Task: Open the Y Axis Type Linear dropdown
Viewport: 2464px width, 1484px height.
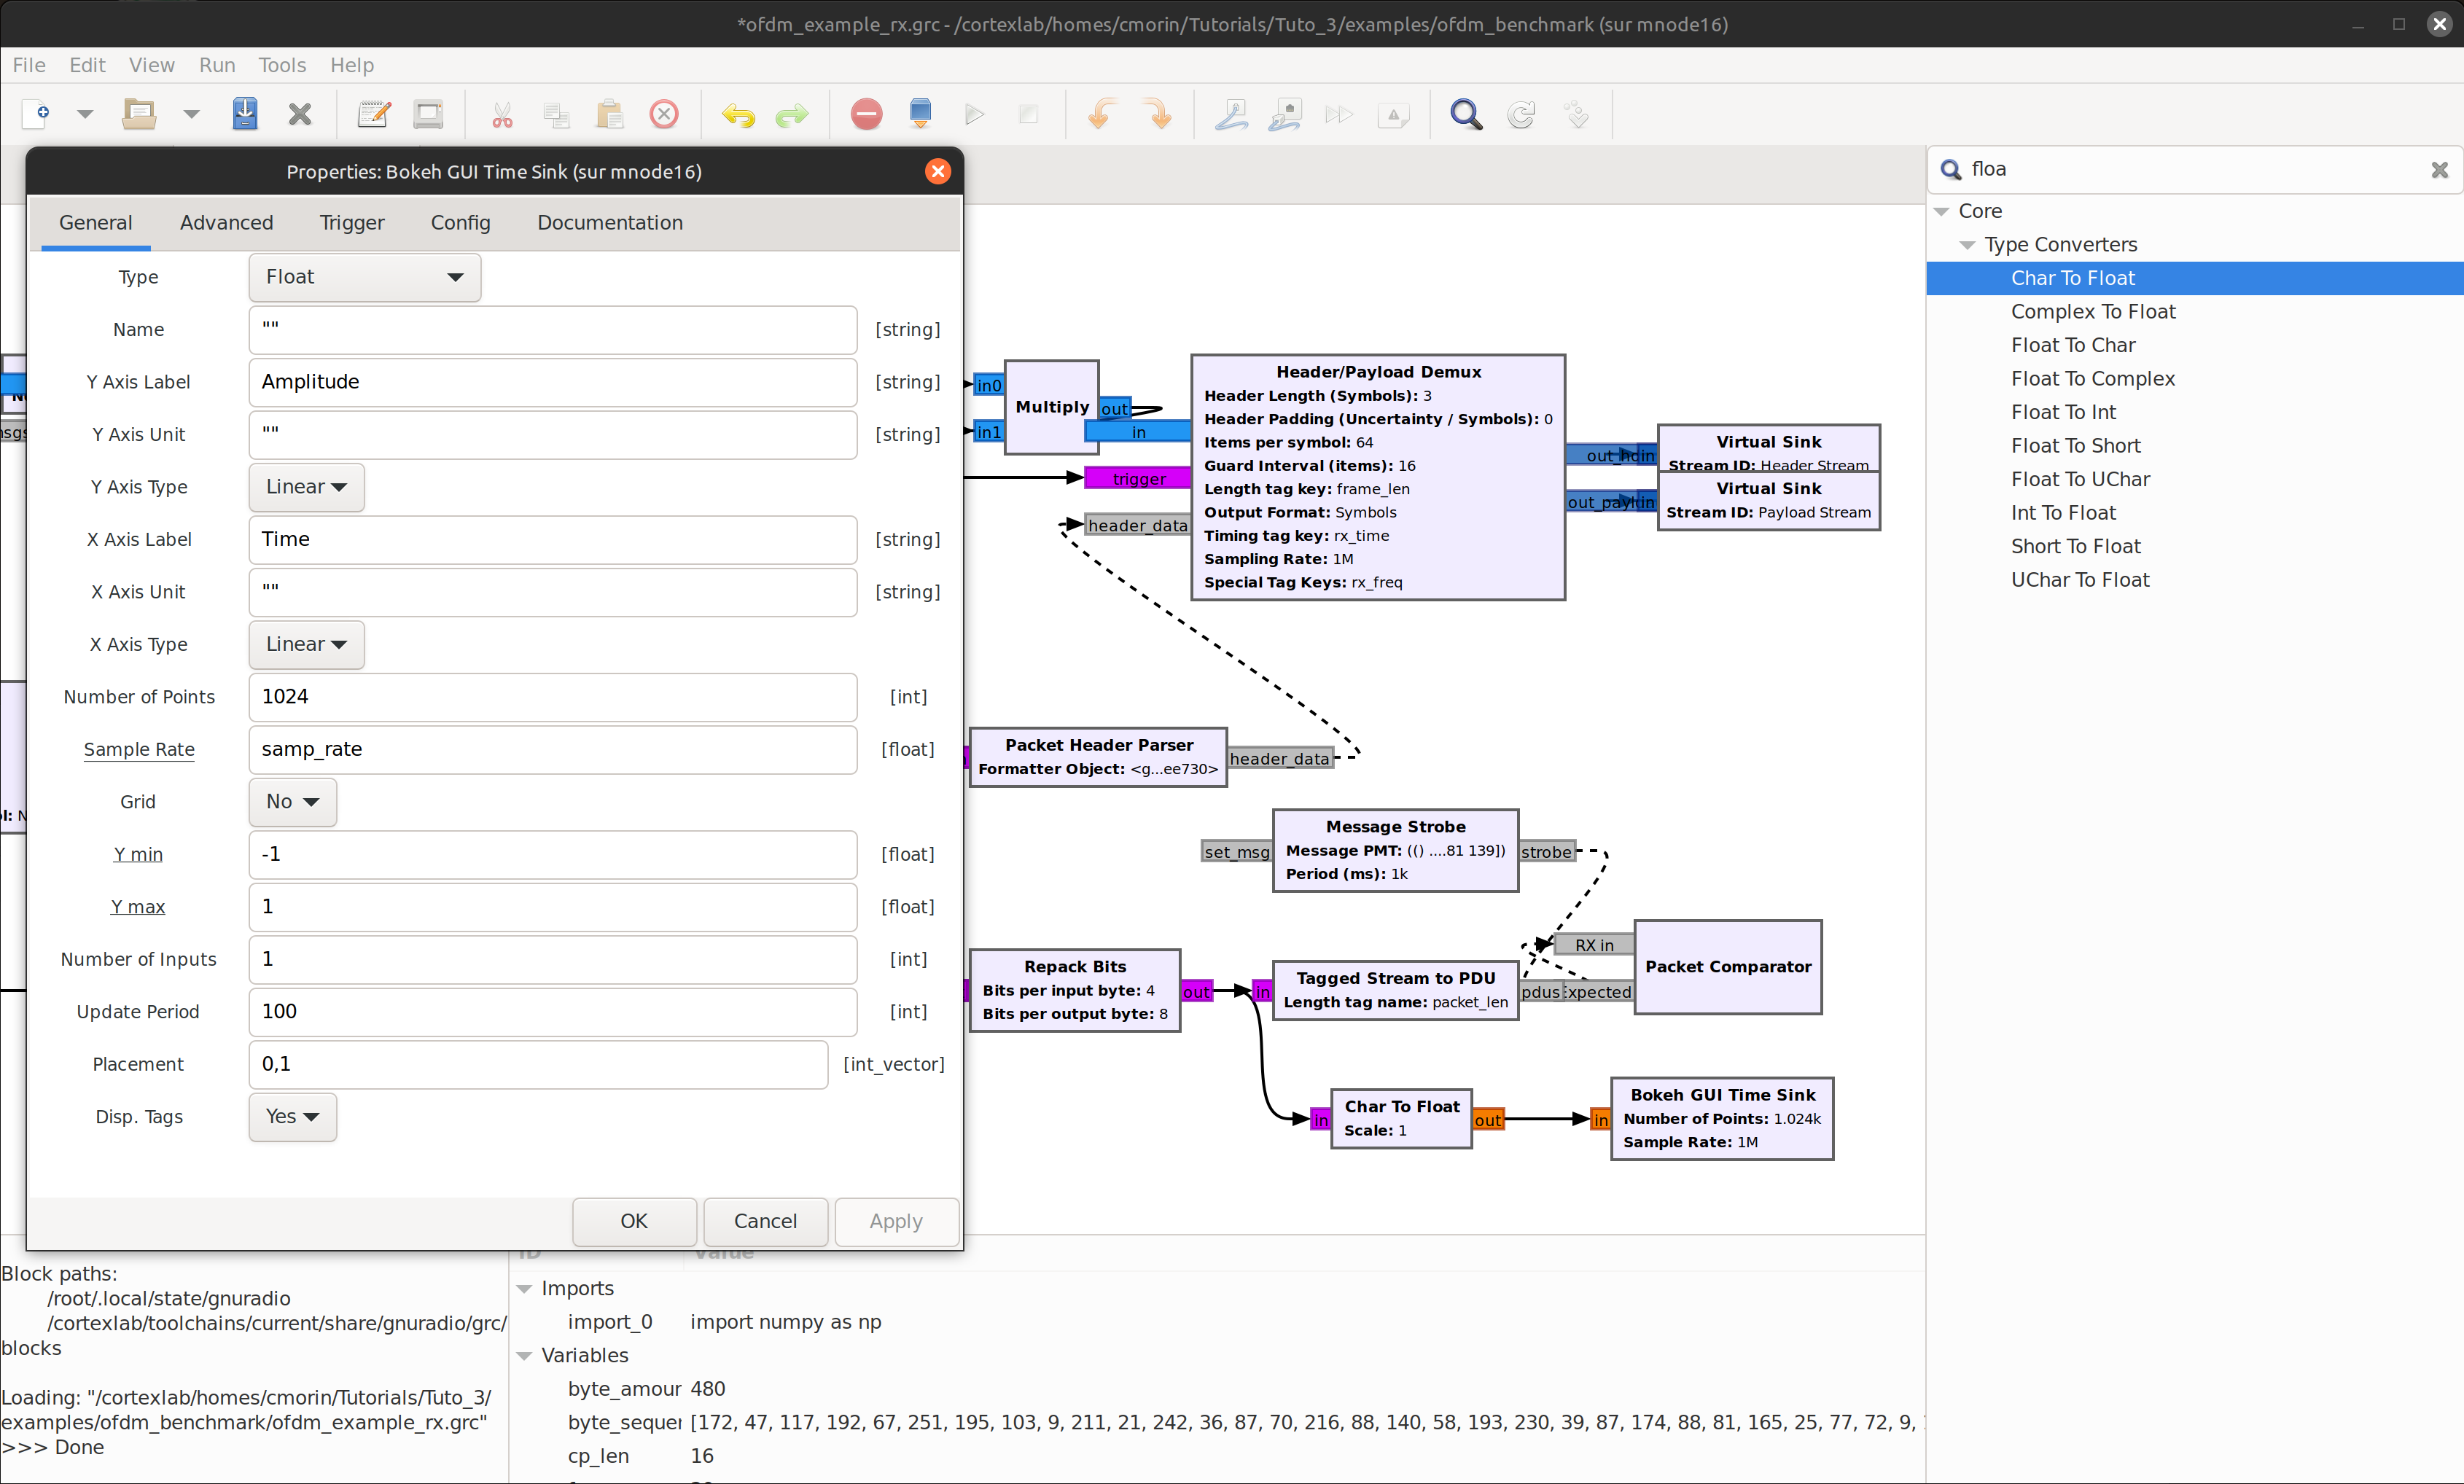Action: (306, 487)
